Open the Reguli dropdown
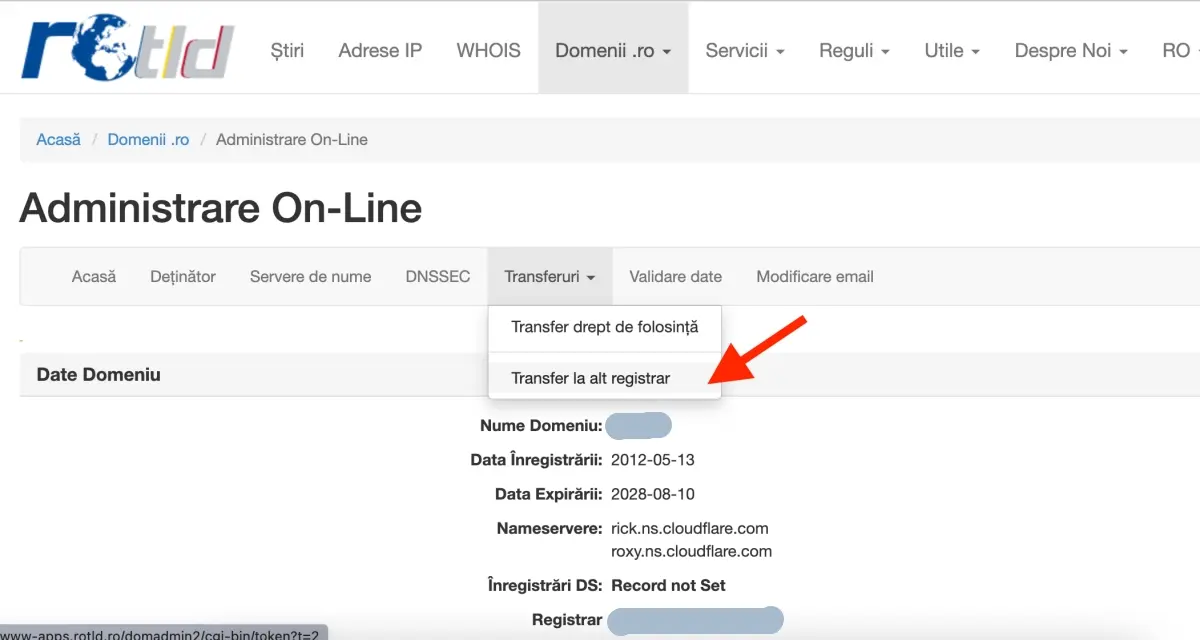 [x=854, y=50]
